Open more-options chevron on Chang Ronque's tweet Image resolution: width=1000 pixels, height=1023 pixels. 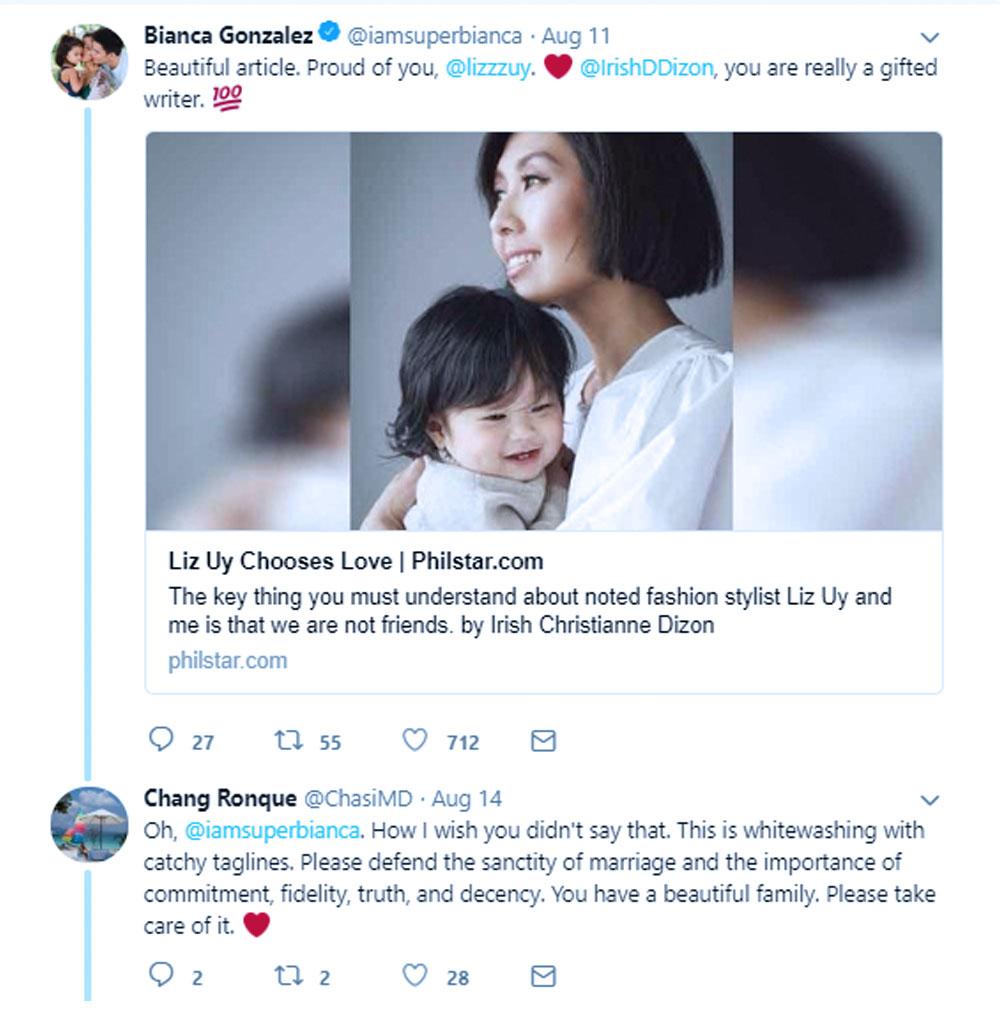click(930, 801)
